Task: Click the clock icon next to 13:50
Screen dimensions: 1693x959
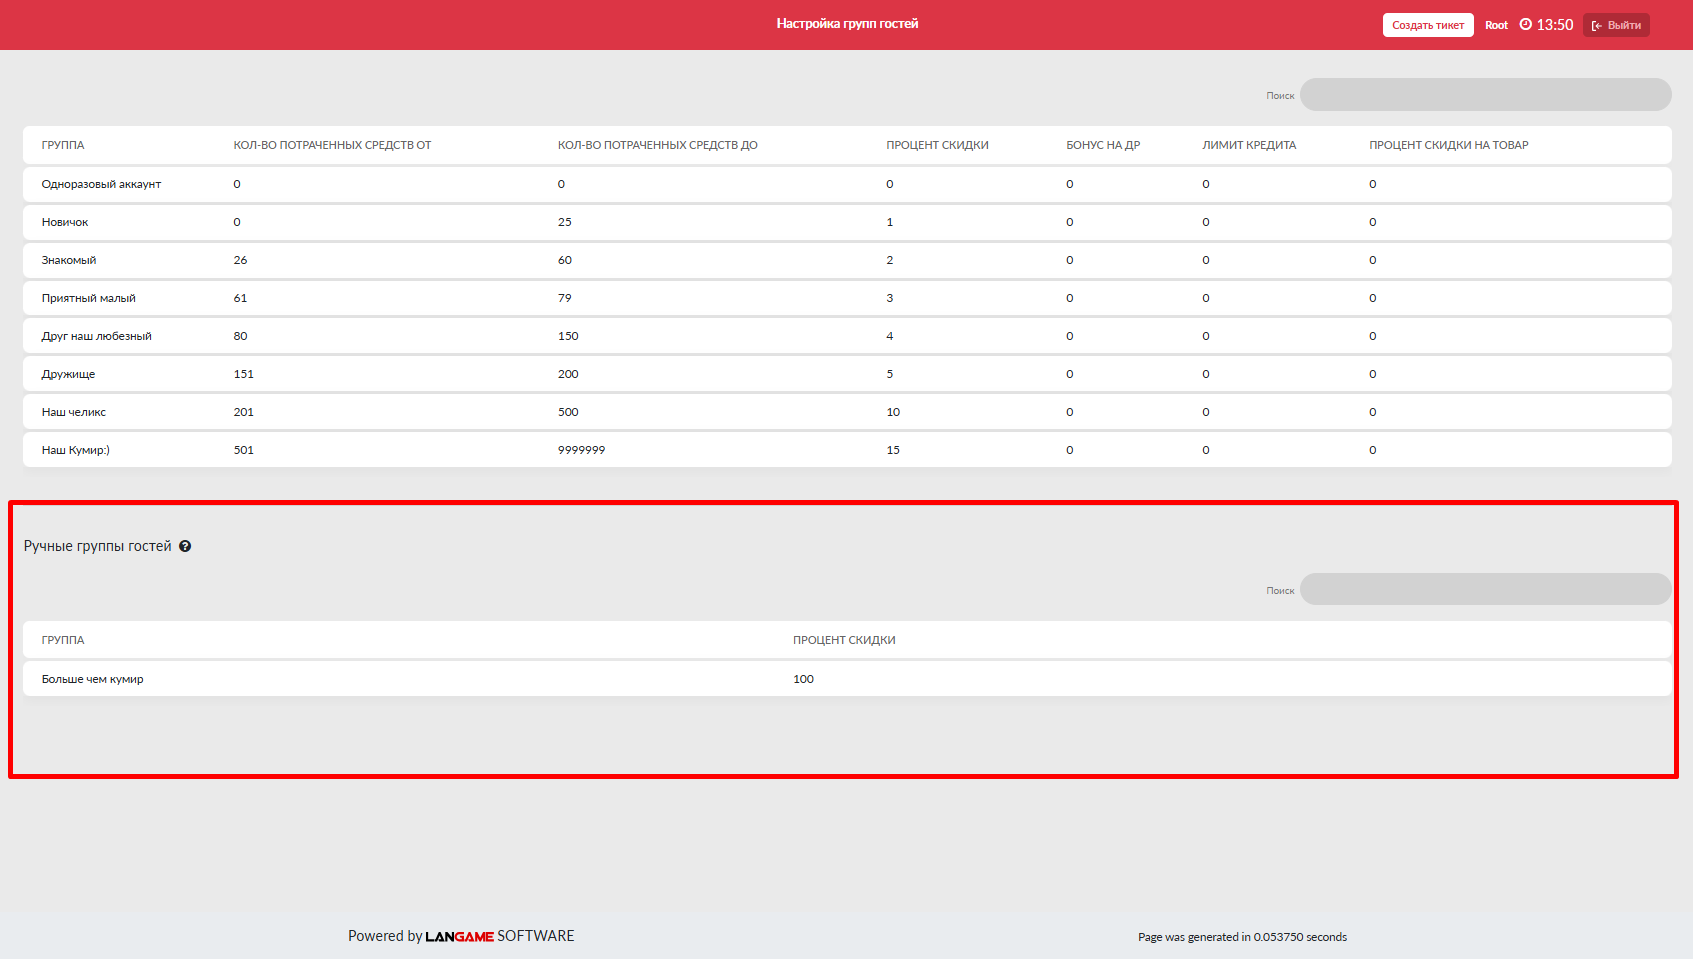Action: tap(1526, 24)
